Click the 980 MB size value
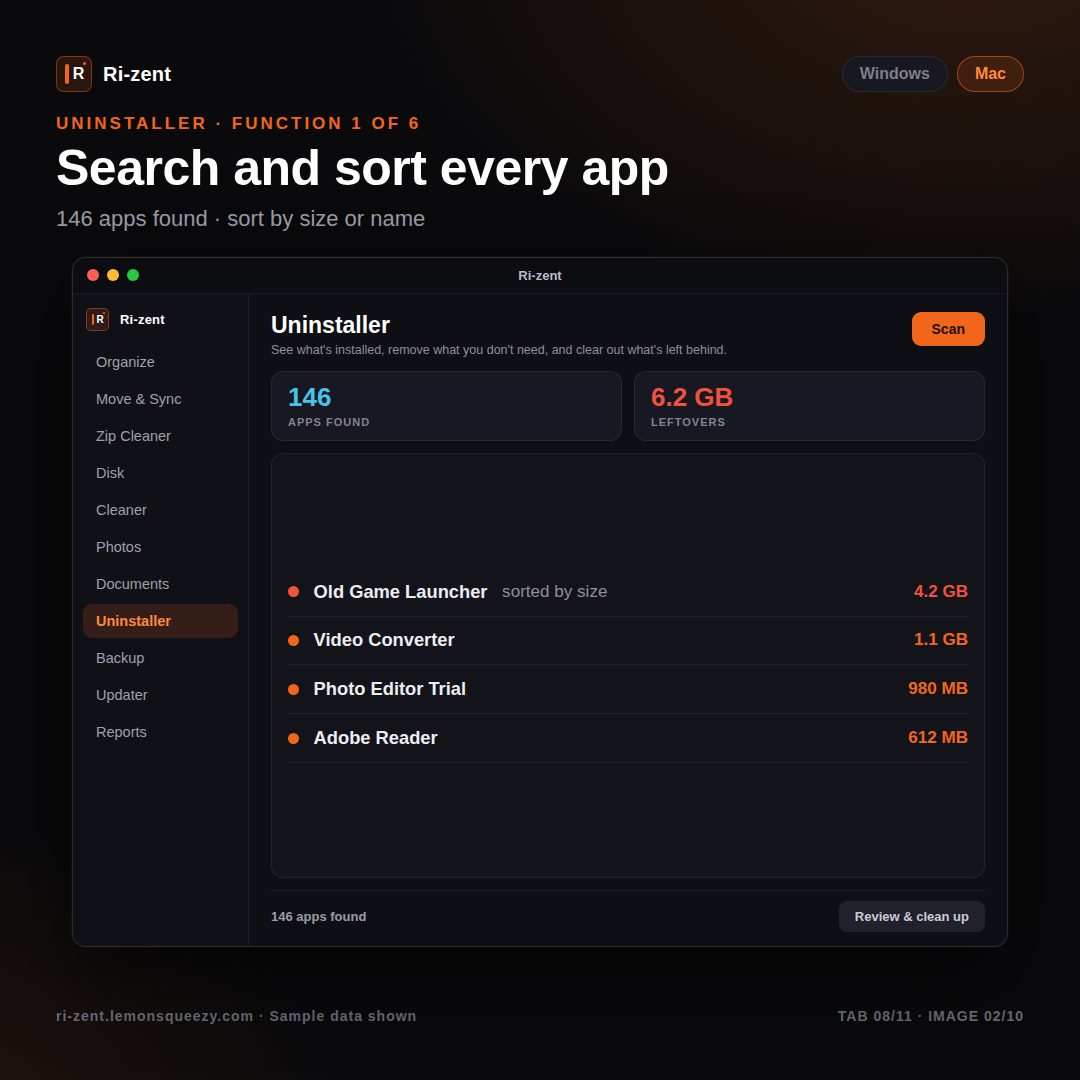This screenshot has height=1080, width=1080. 938,688
